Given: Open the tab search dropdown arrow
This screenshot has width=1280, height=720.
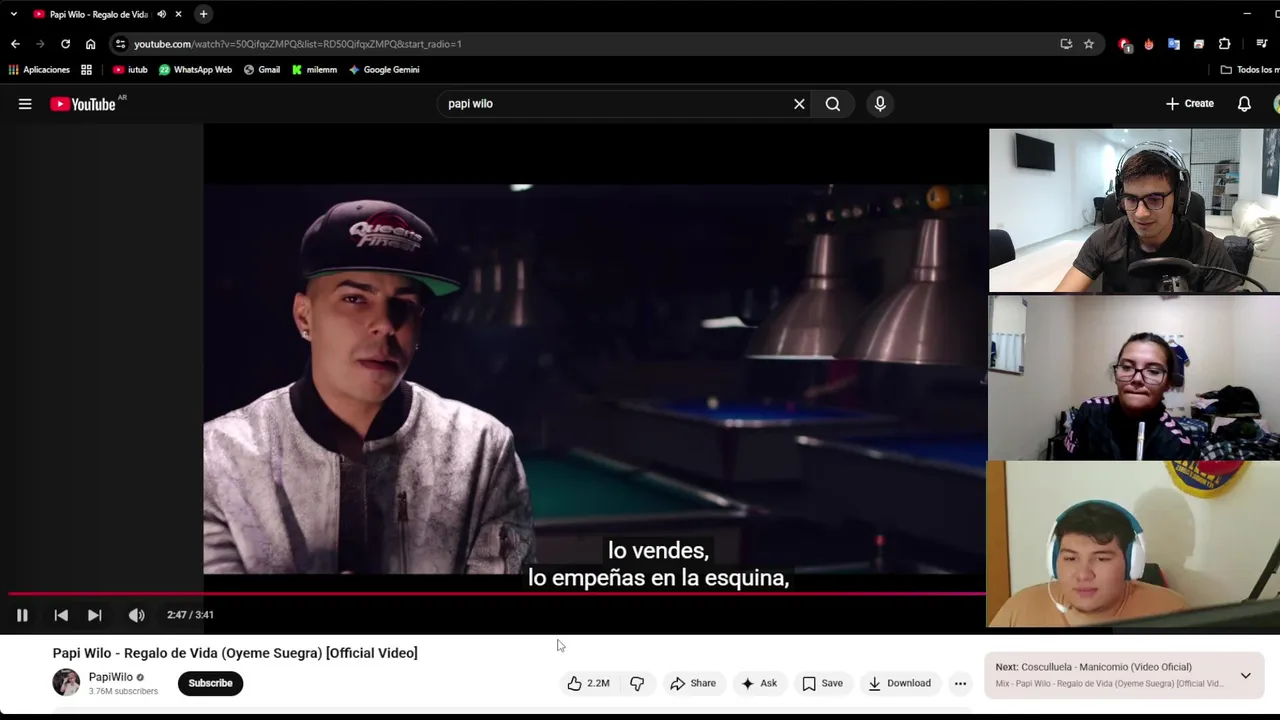Looking at the screenshot, I should [13, 14].
